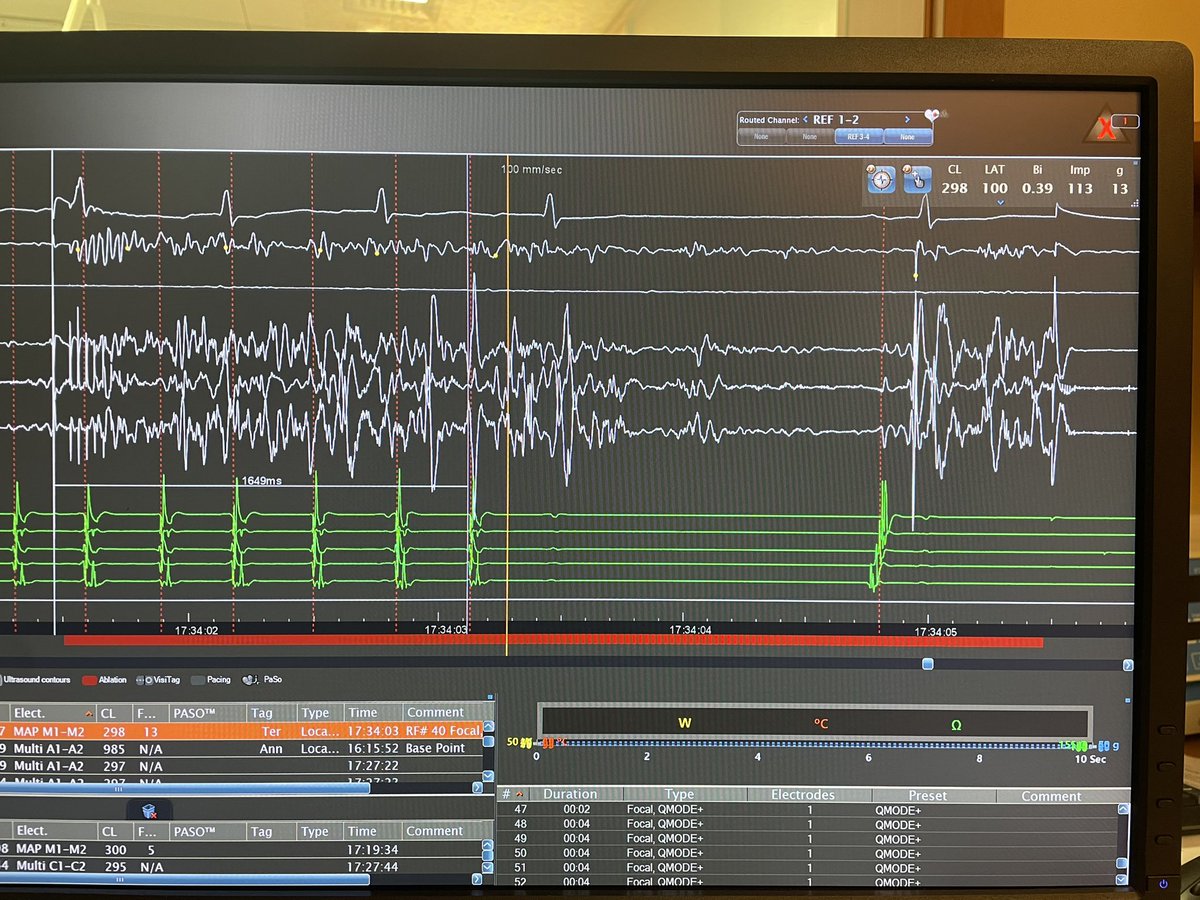Click the None button right of REF 3-4
The image size is (1200, 900).
click(907, 137)
